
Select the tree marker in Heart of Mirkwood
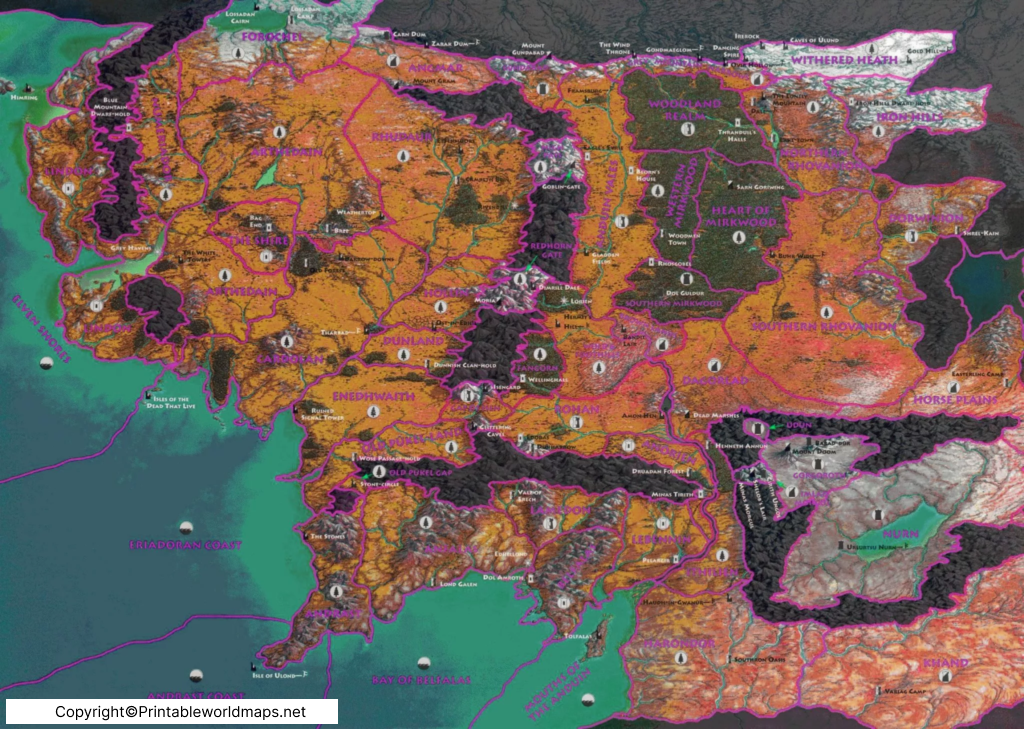click(738, 237)
